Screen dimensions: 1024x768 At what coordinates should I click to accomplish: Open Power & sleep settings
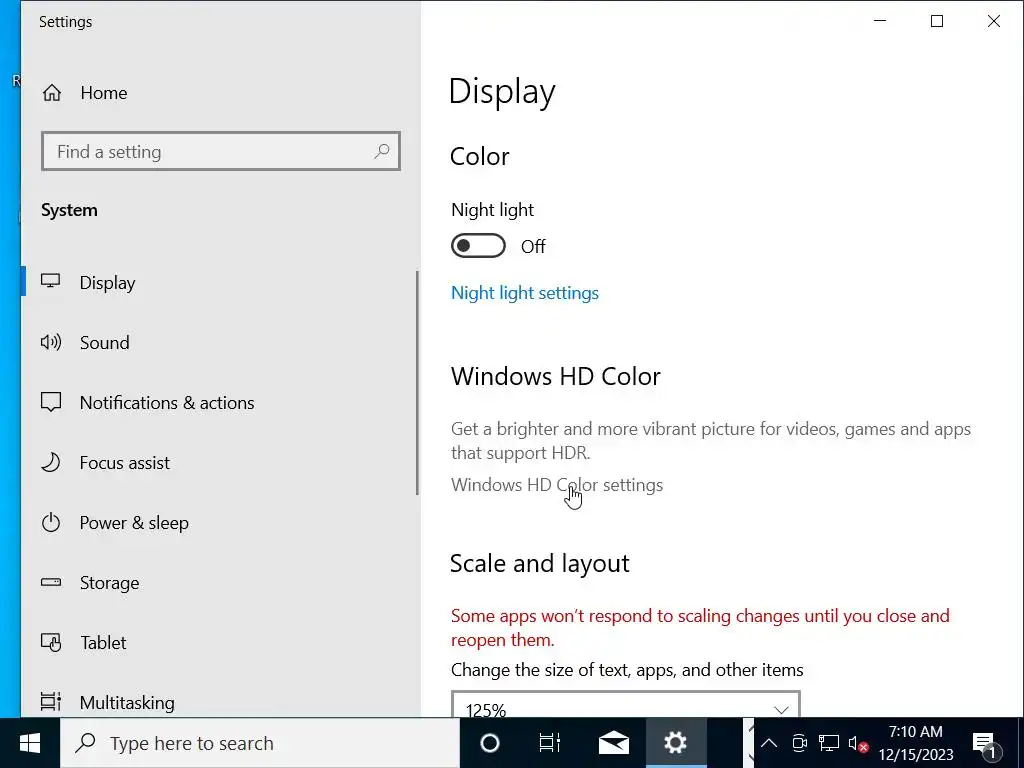[219, 522]
